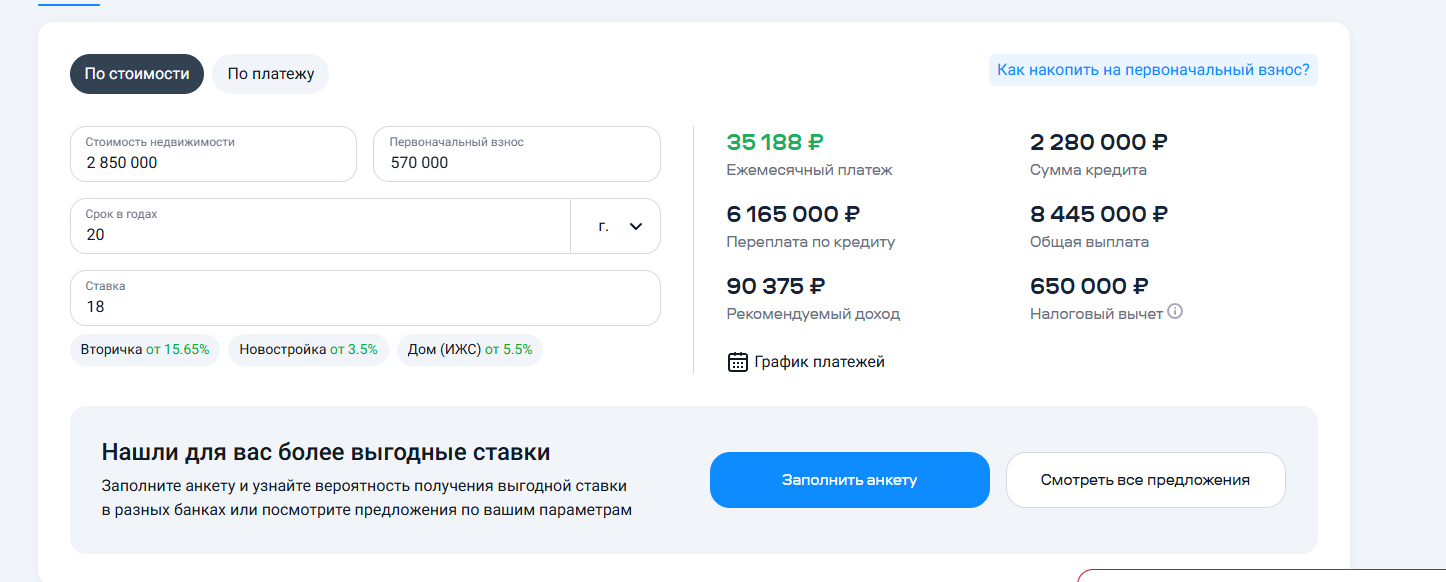The image size is (1446, 582).
Task: Click the calendar icon for payment schedule
Action: point(737,362)
